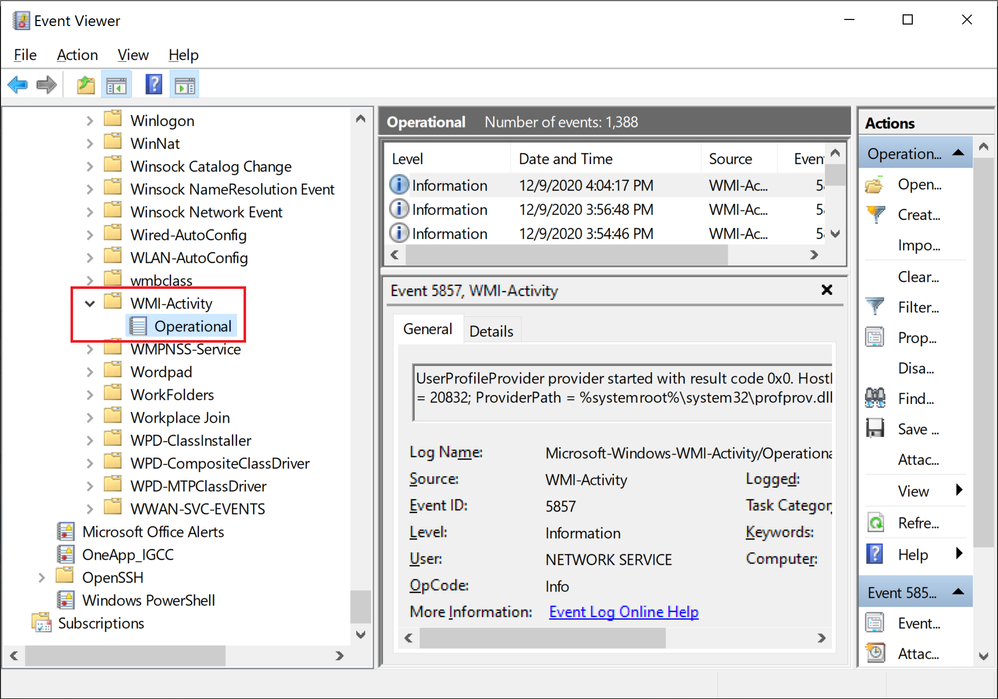The height and width of the screenshot is (699, 998).
Task: Click the UserProfileProvider event description text box
Action: [x=622, y=392]
